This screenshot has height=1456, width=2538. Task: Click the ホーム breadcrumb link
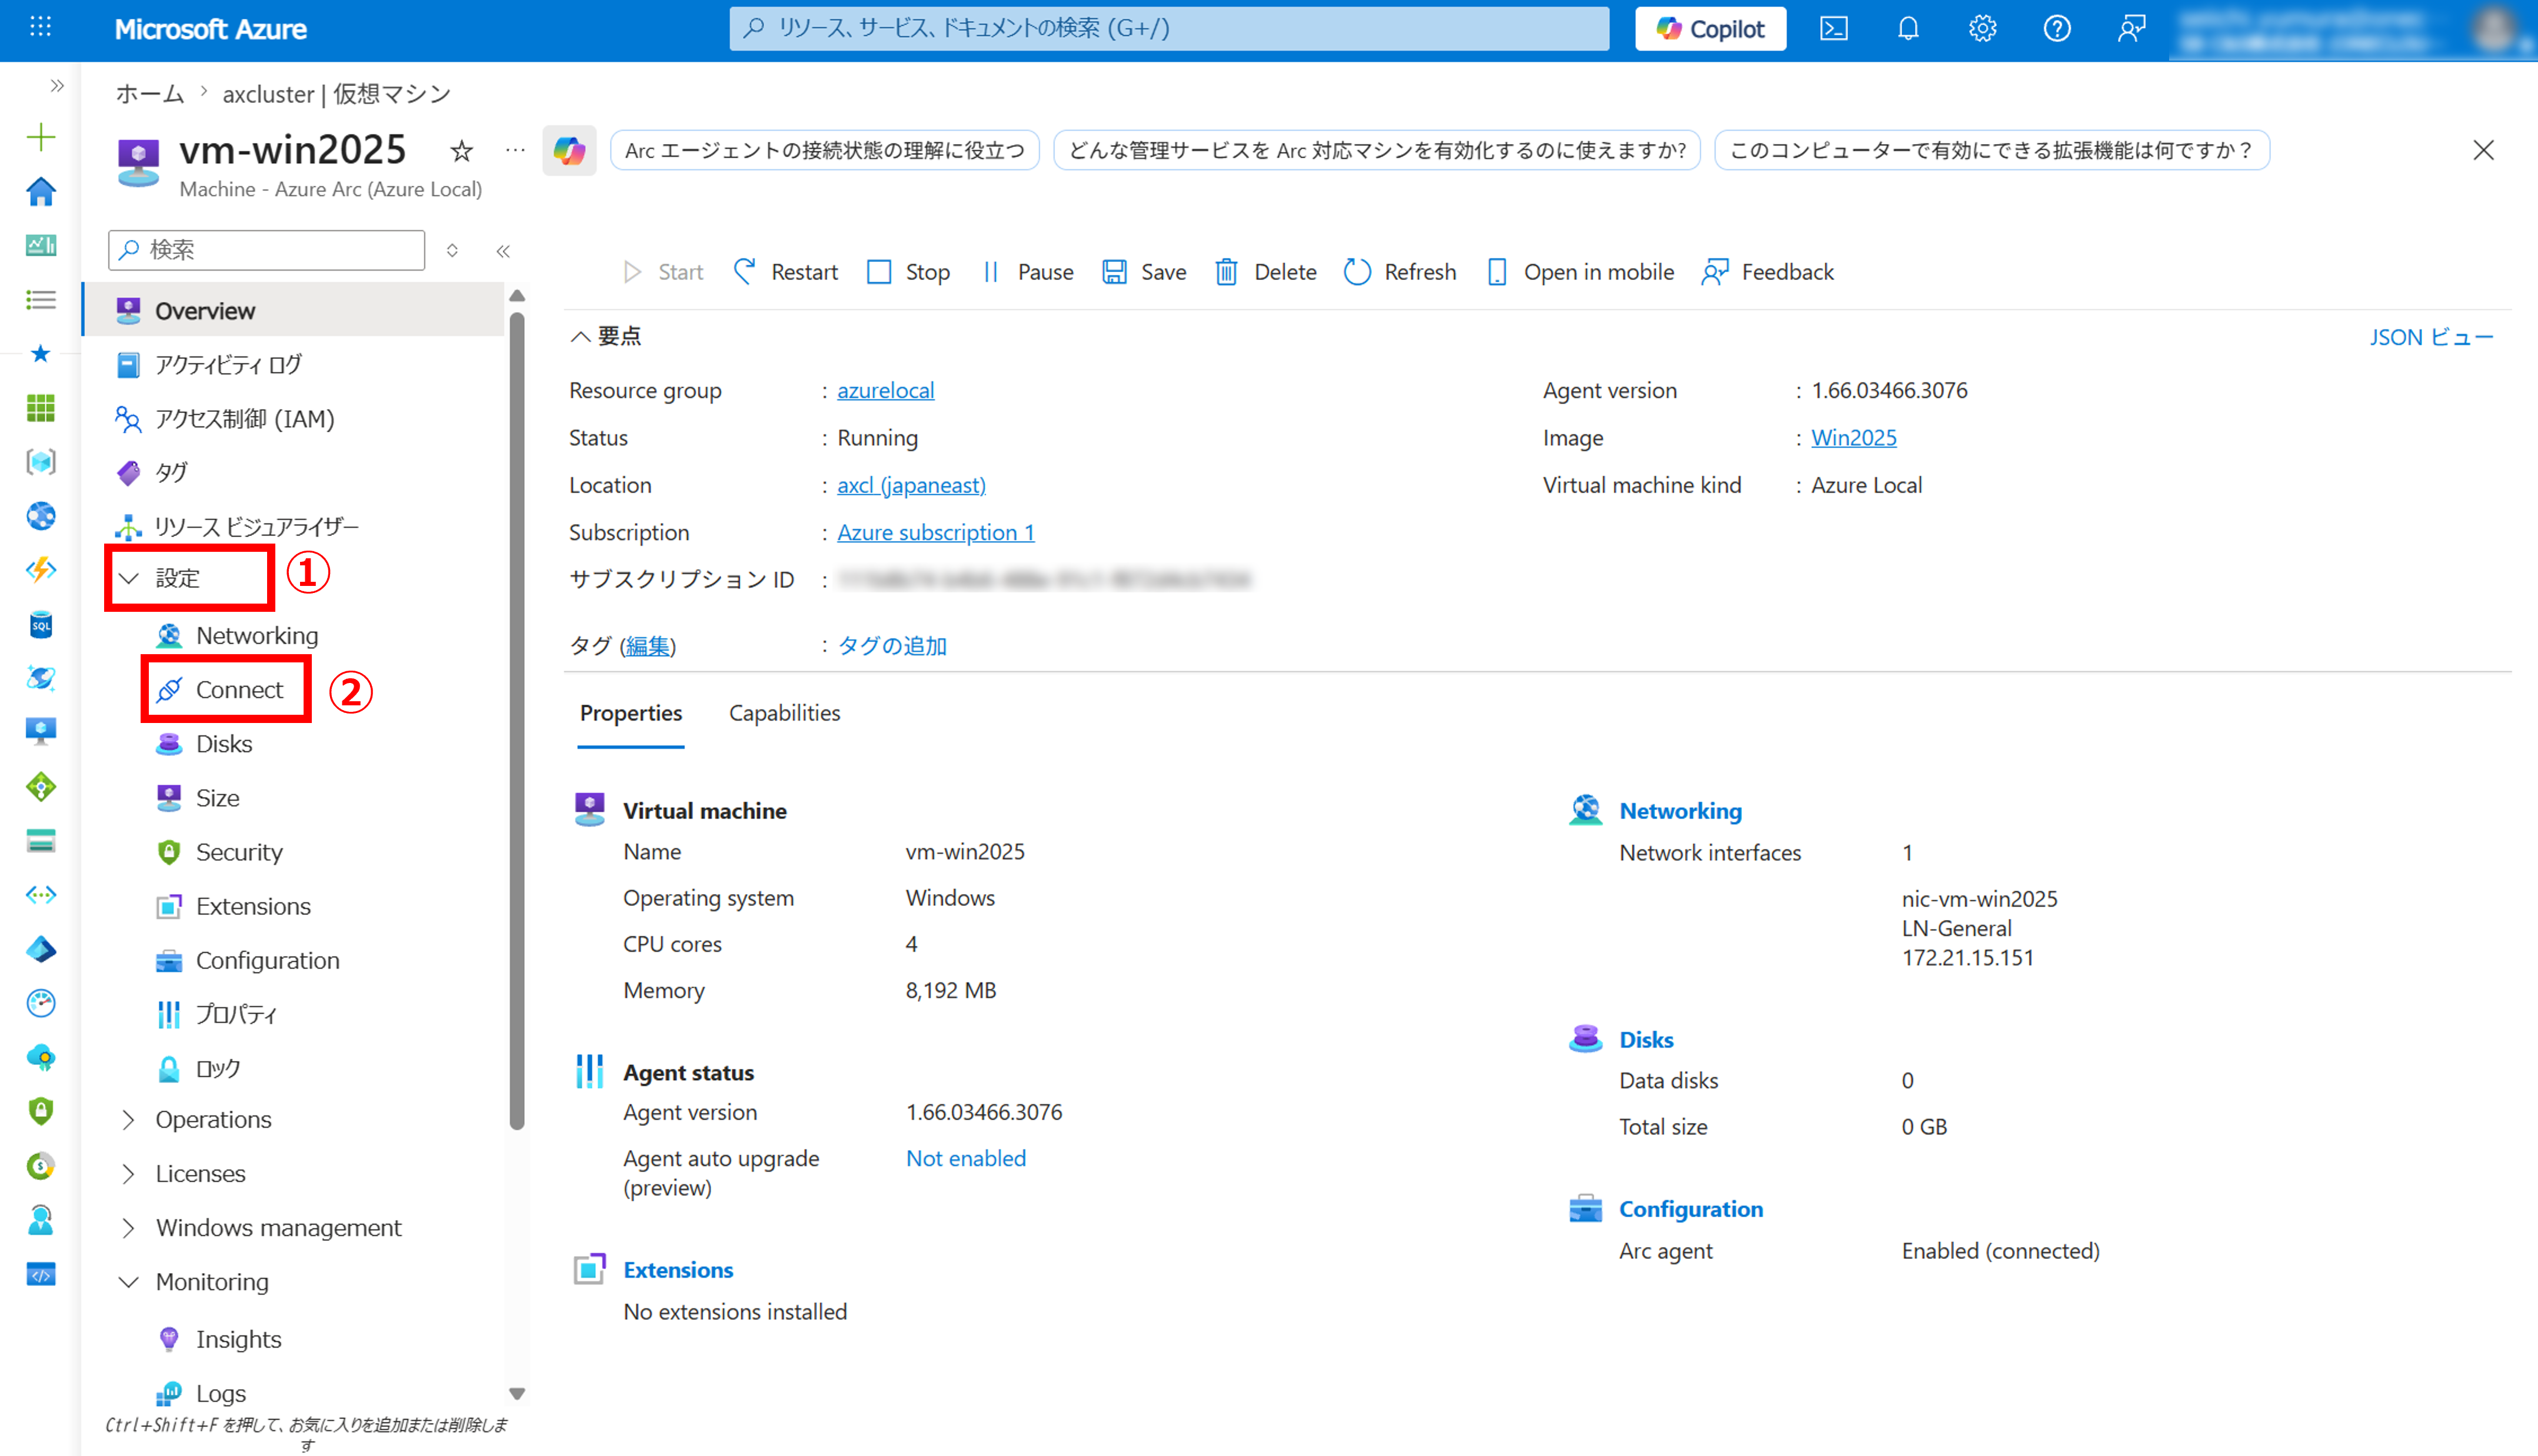pos(150,94)
